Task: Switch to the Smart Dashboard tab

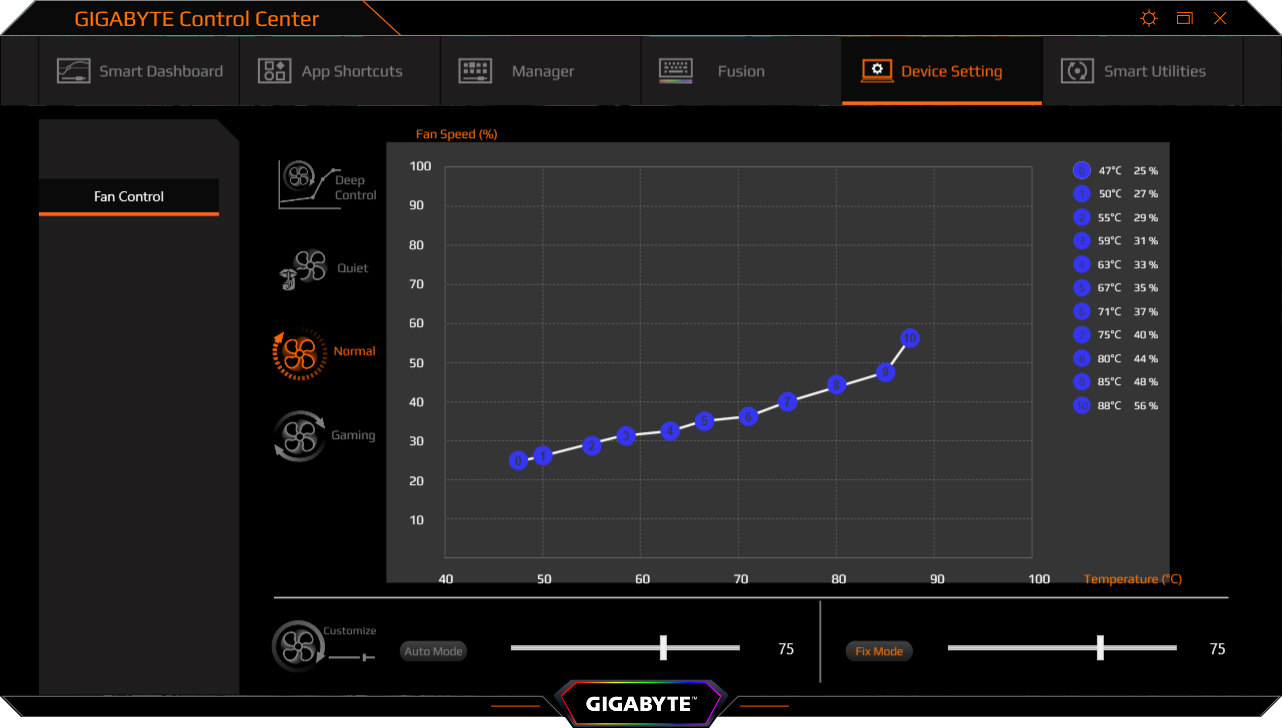Action: point(140,71)
